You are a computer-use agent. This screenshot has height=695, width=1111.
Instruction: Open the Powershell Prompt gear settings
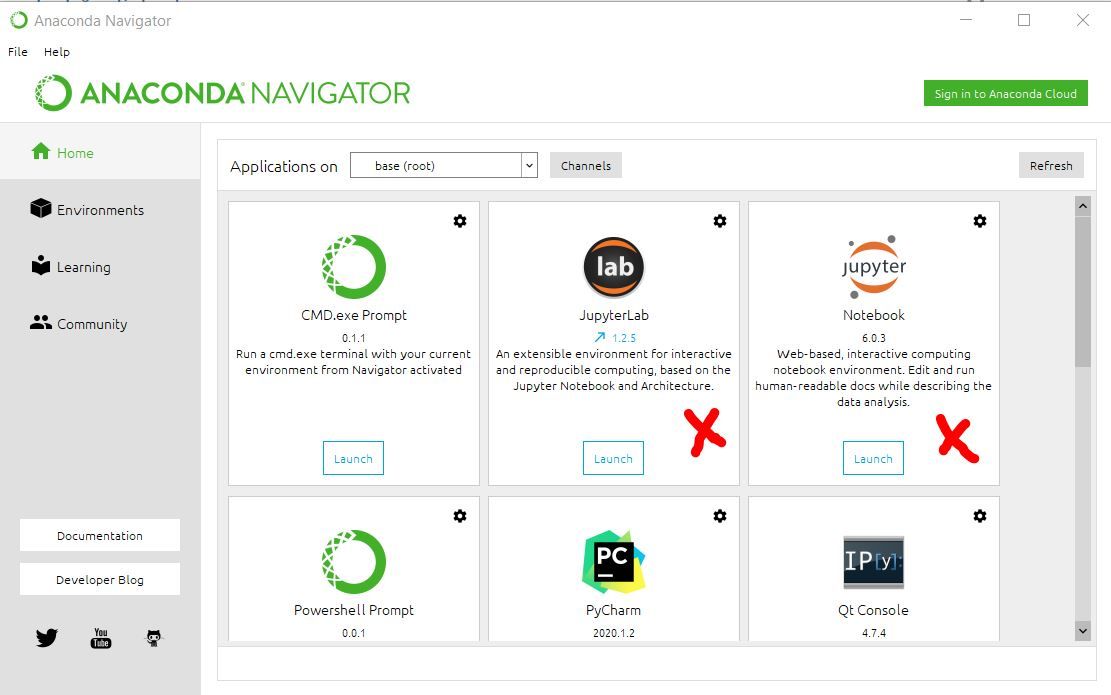tap(460, 516)
